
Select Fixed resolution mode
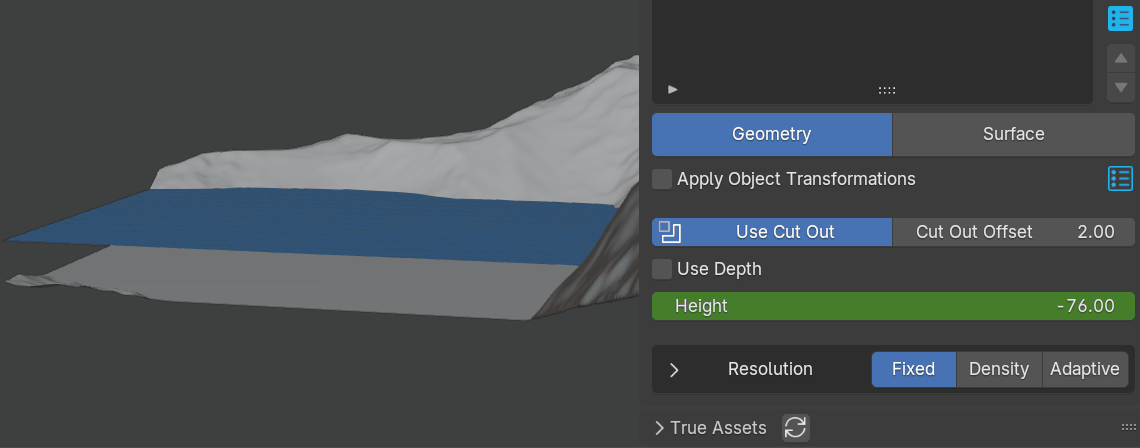pyautogui.click(x=913, y=369)
